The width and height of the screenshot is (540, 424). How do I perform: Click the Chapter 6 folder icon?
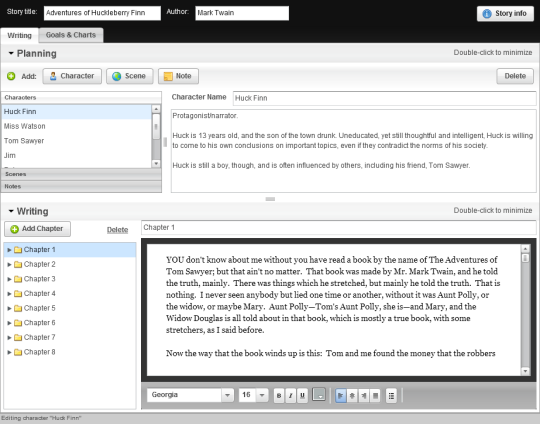pyautogui.click(x=18, y=323)
